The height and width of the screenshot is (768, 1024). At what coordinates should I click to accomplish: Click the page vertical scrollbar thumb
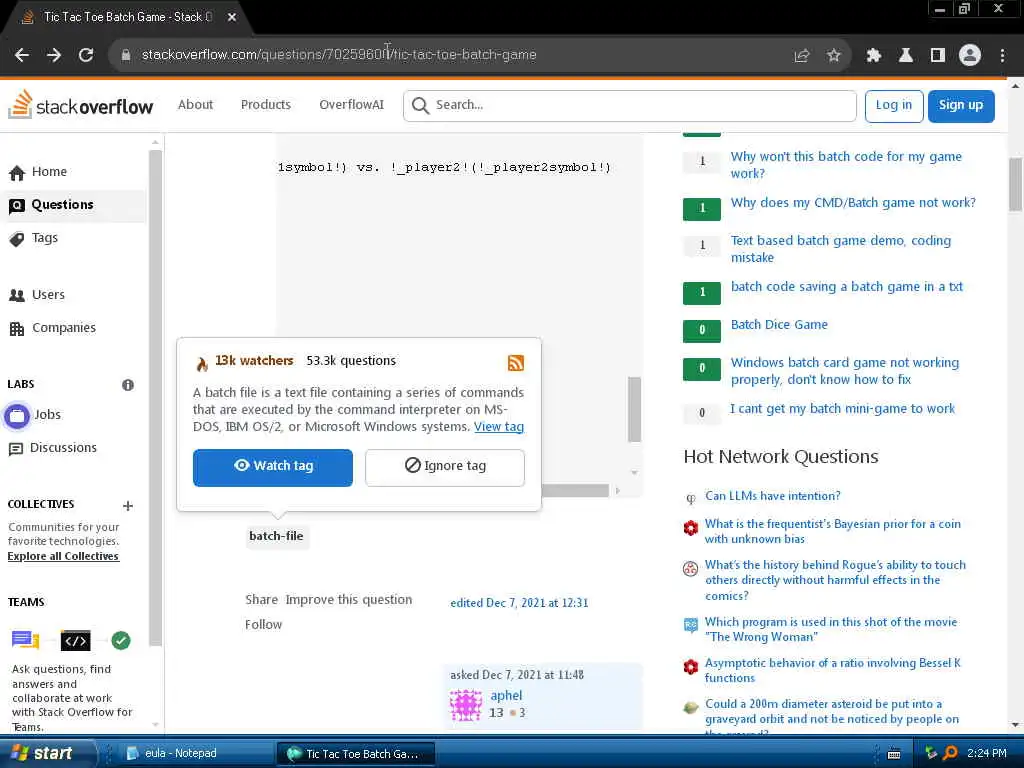pos(1016,185)
